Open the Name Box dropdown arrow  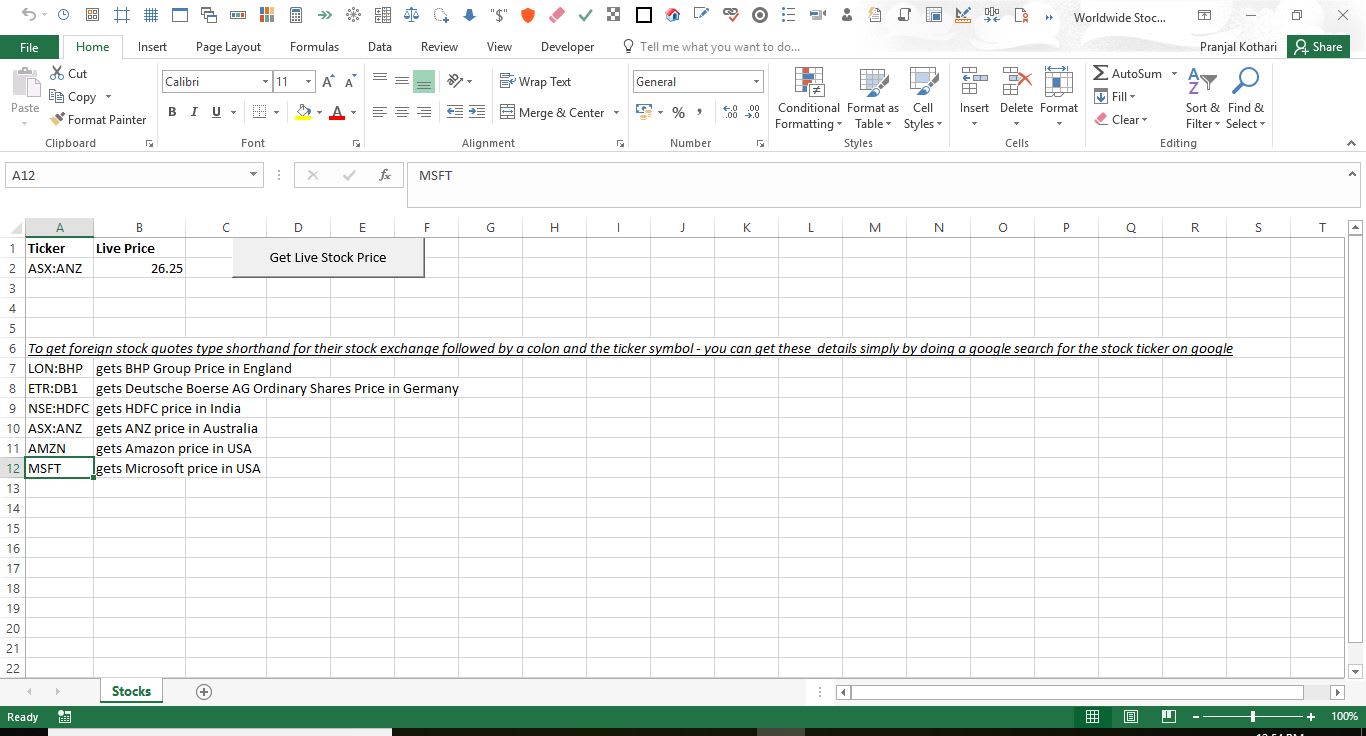pyautogui.click(x=254, y=175)
